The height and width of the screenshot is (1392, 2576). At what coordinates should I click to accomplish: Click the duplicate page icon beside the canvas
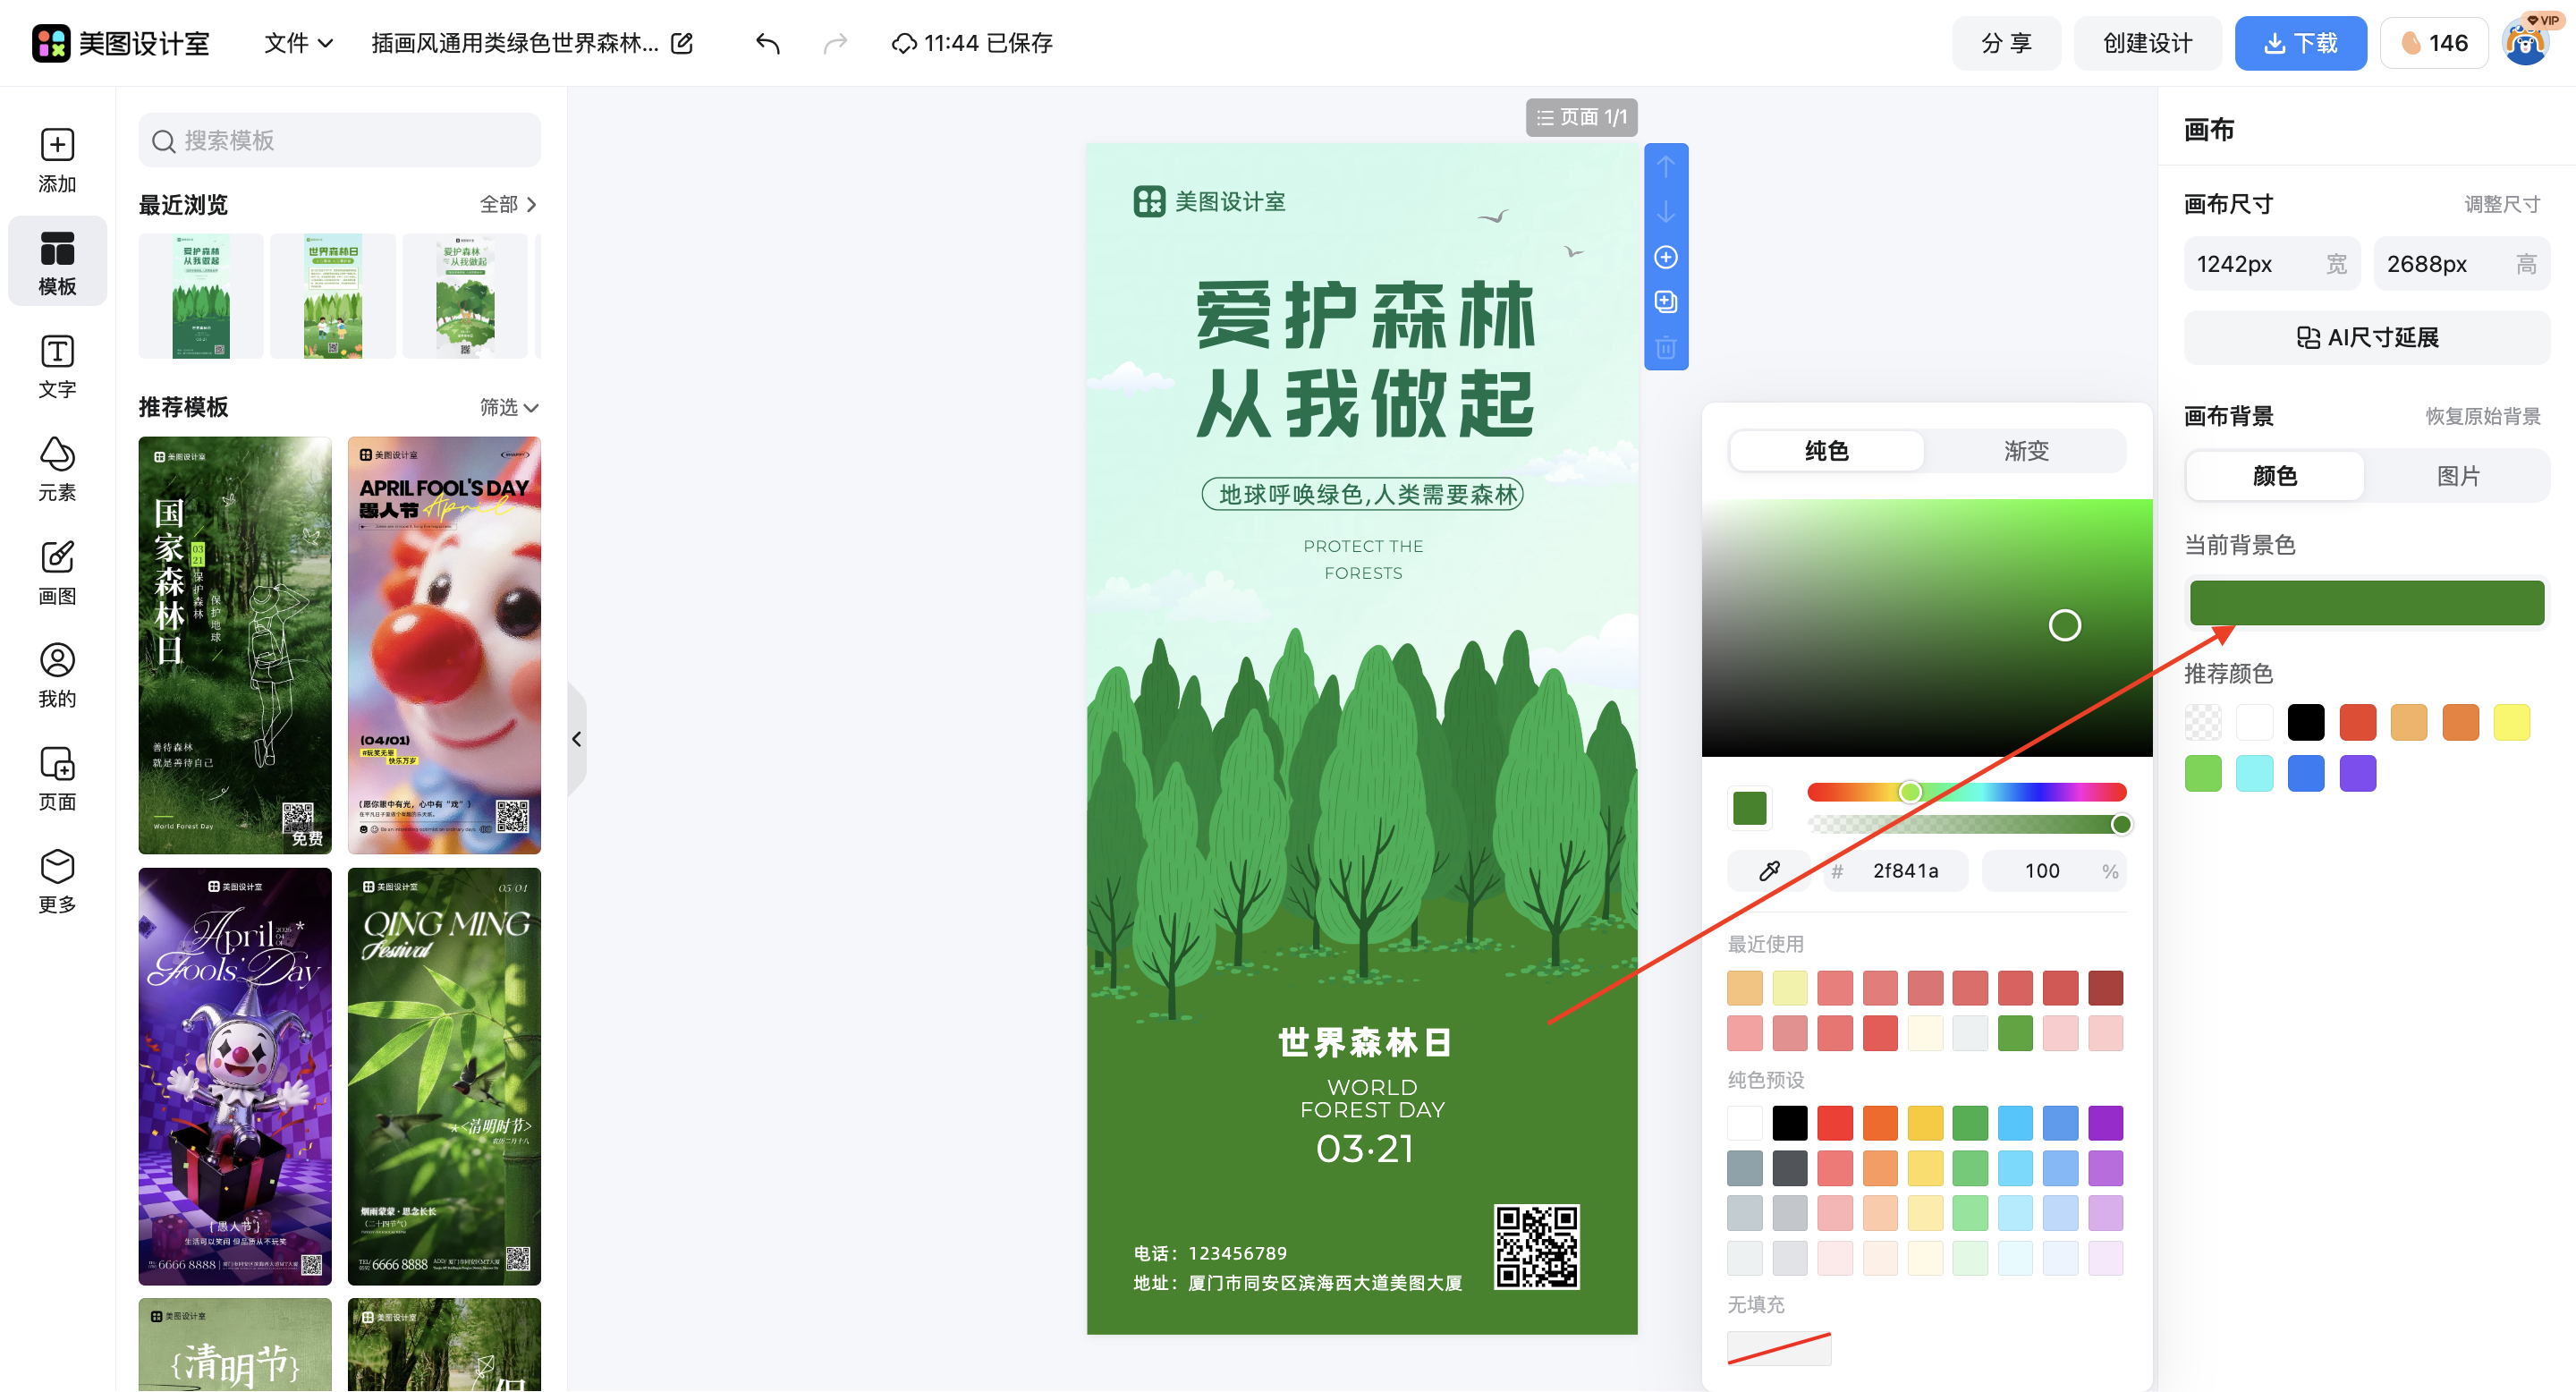click(x=1665, y=302)
